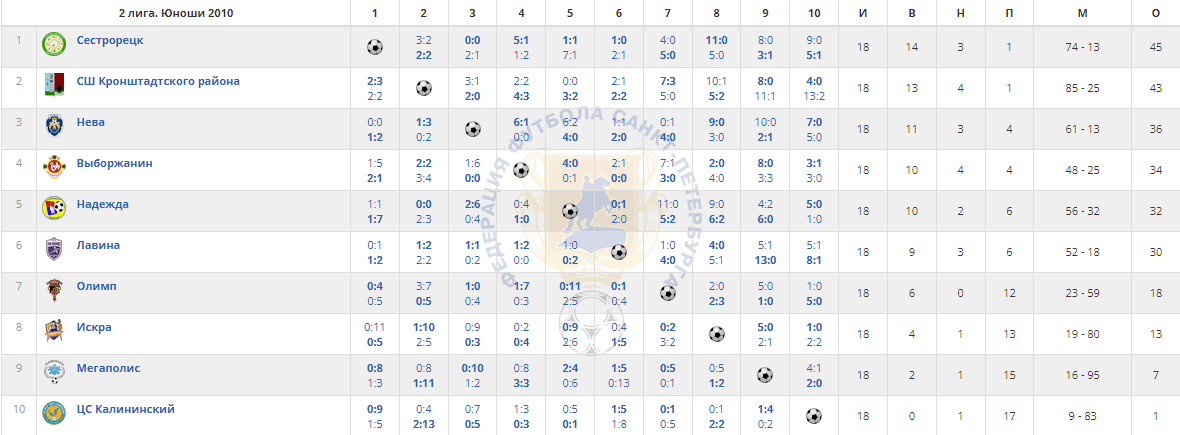Open the Сестрорецк team page link
Viewport: 1180px width, 435px height.
pos(110,40)
